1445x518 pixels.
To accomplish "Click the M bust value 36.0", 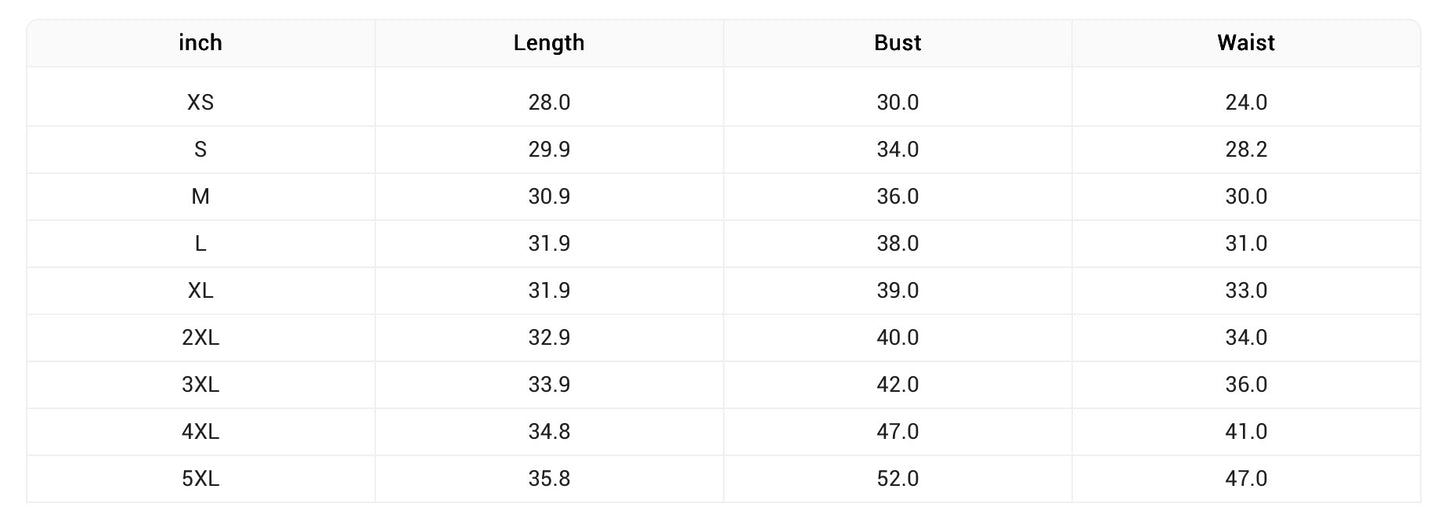I will (897, 197).
